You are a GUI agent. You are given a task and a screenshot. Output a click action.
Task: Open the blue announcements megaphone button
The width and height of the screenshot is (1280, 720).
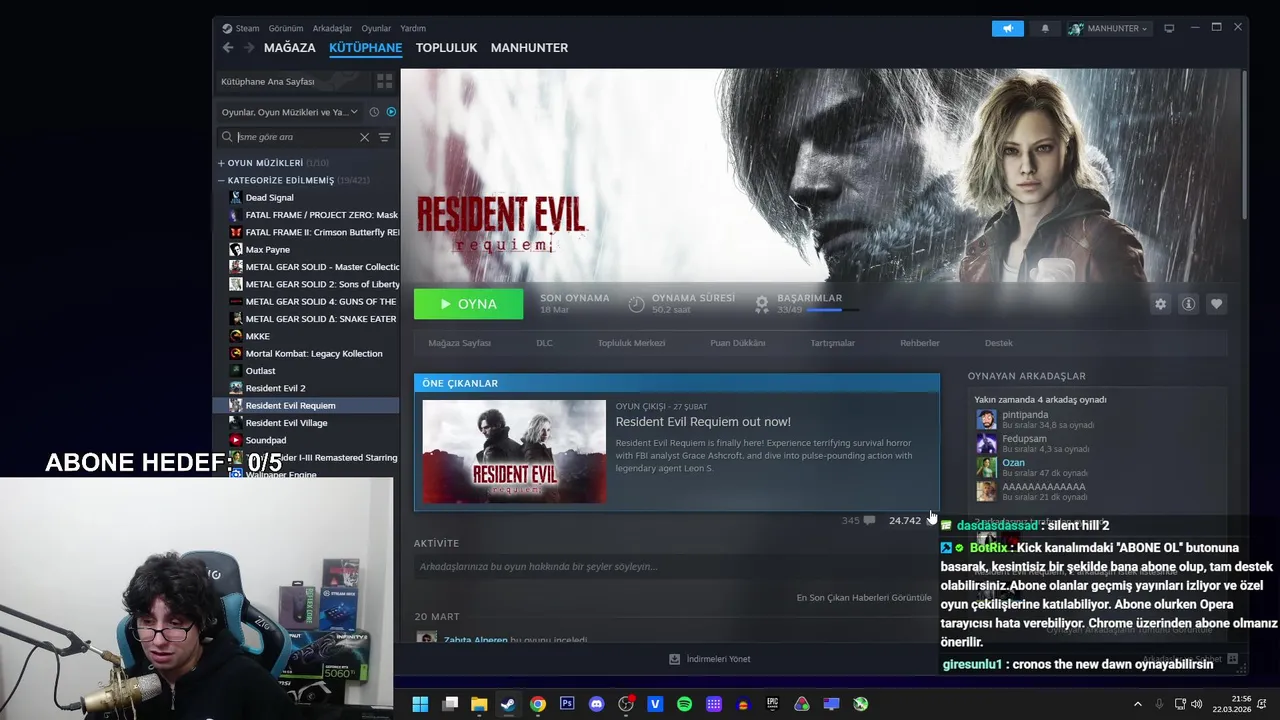pos(1008,28)
